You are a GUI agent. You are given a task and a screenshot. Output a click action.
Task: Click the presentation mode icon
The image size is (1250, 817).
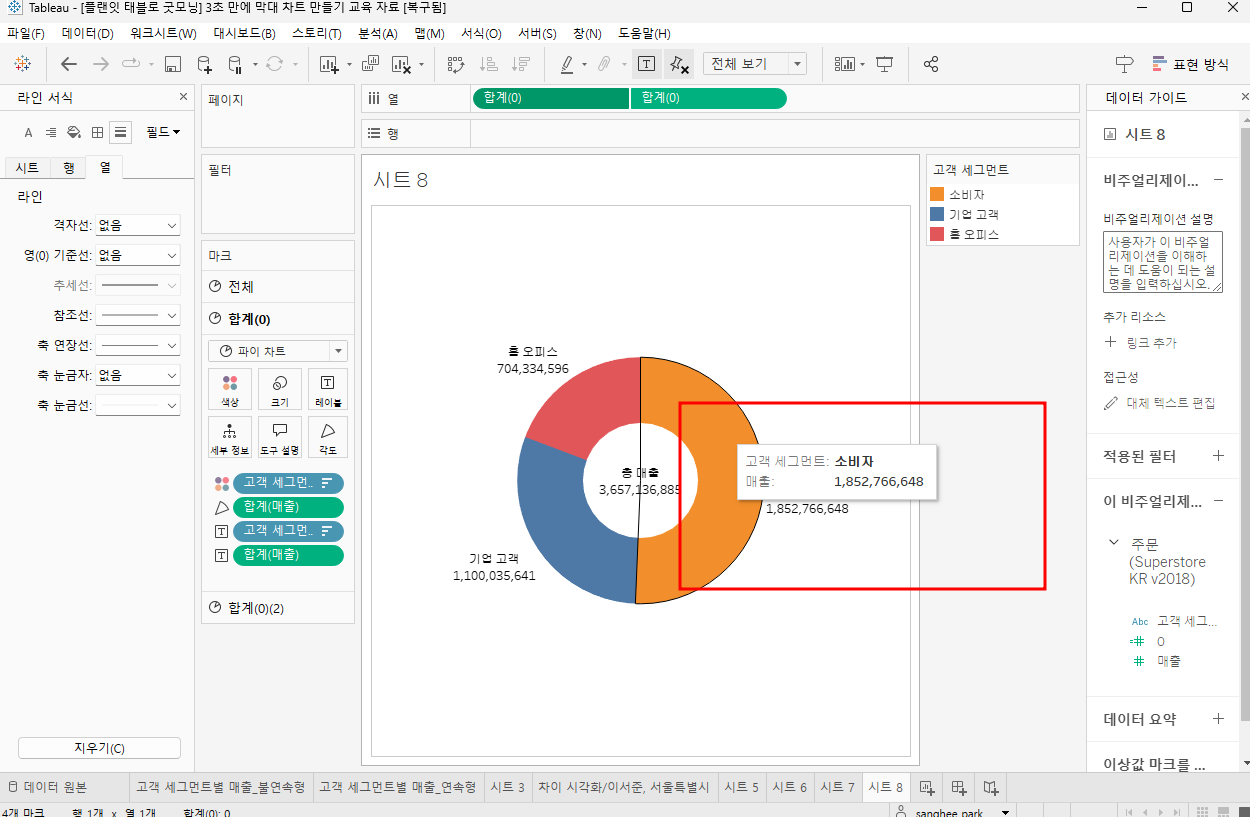pyautogui.click(x=884, y=64)
